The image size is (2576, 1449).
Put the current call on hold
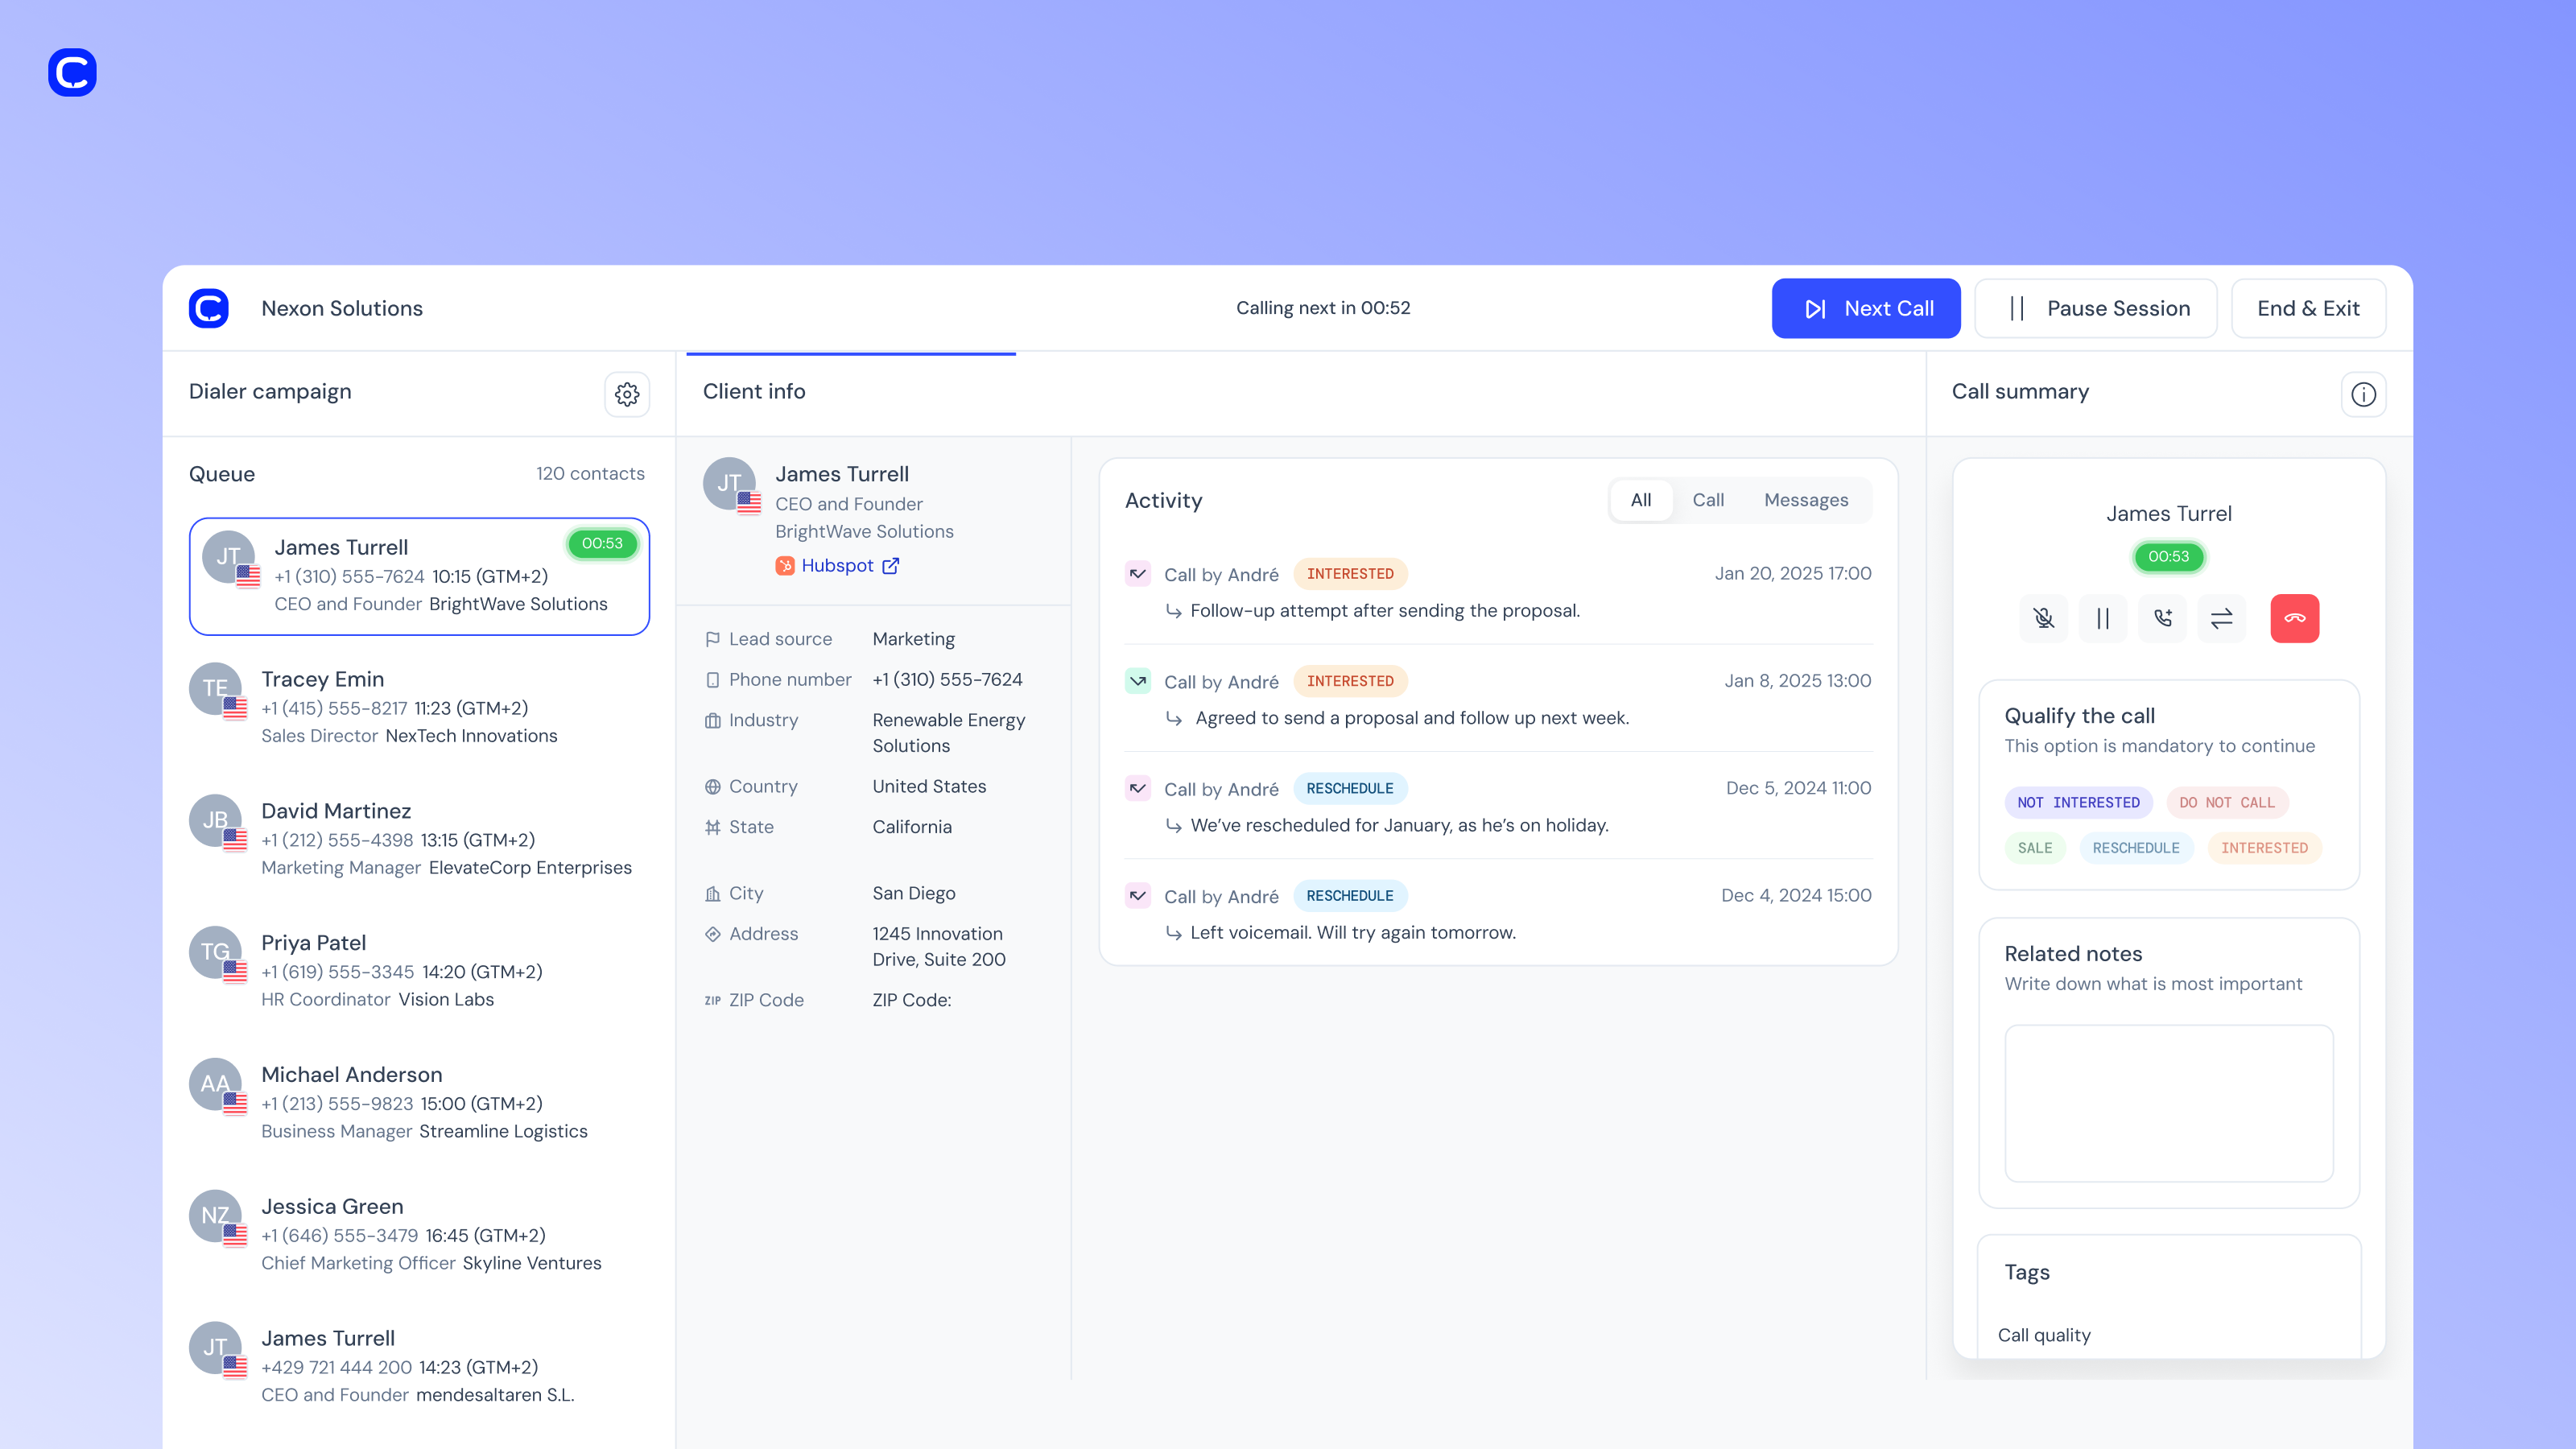pos(2103,618)
